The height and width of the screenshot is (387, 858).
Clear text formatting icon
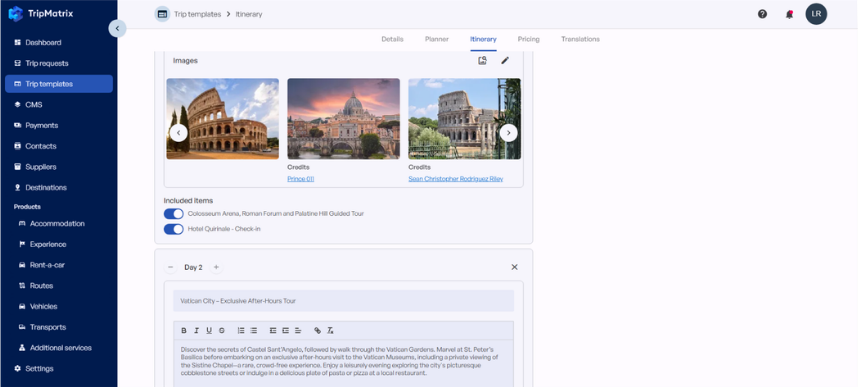330,331
